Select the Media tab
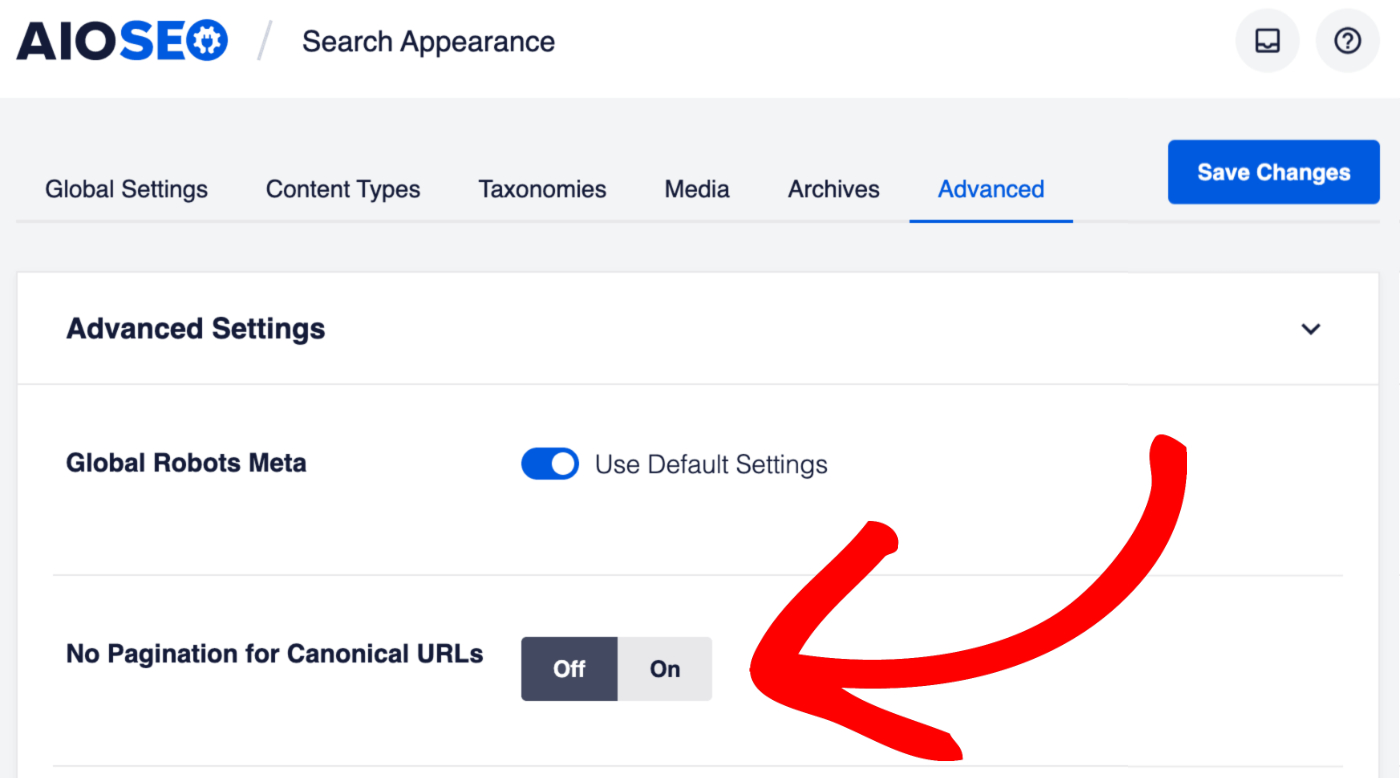This screenshot has height=778, width=1400. pos(696,189)
